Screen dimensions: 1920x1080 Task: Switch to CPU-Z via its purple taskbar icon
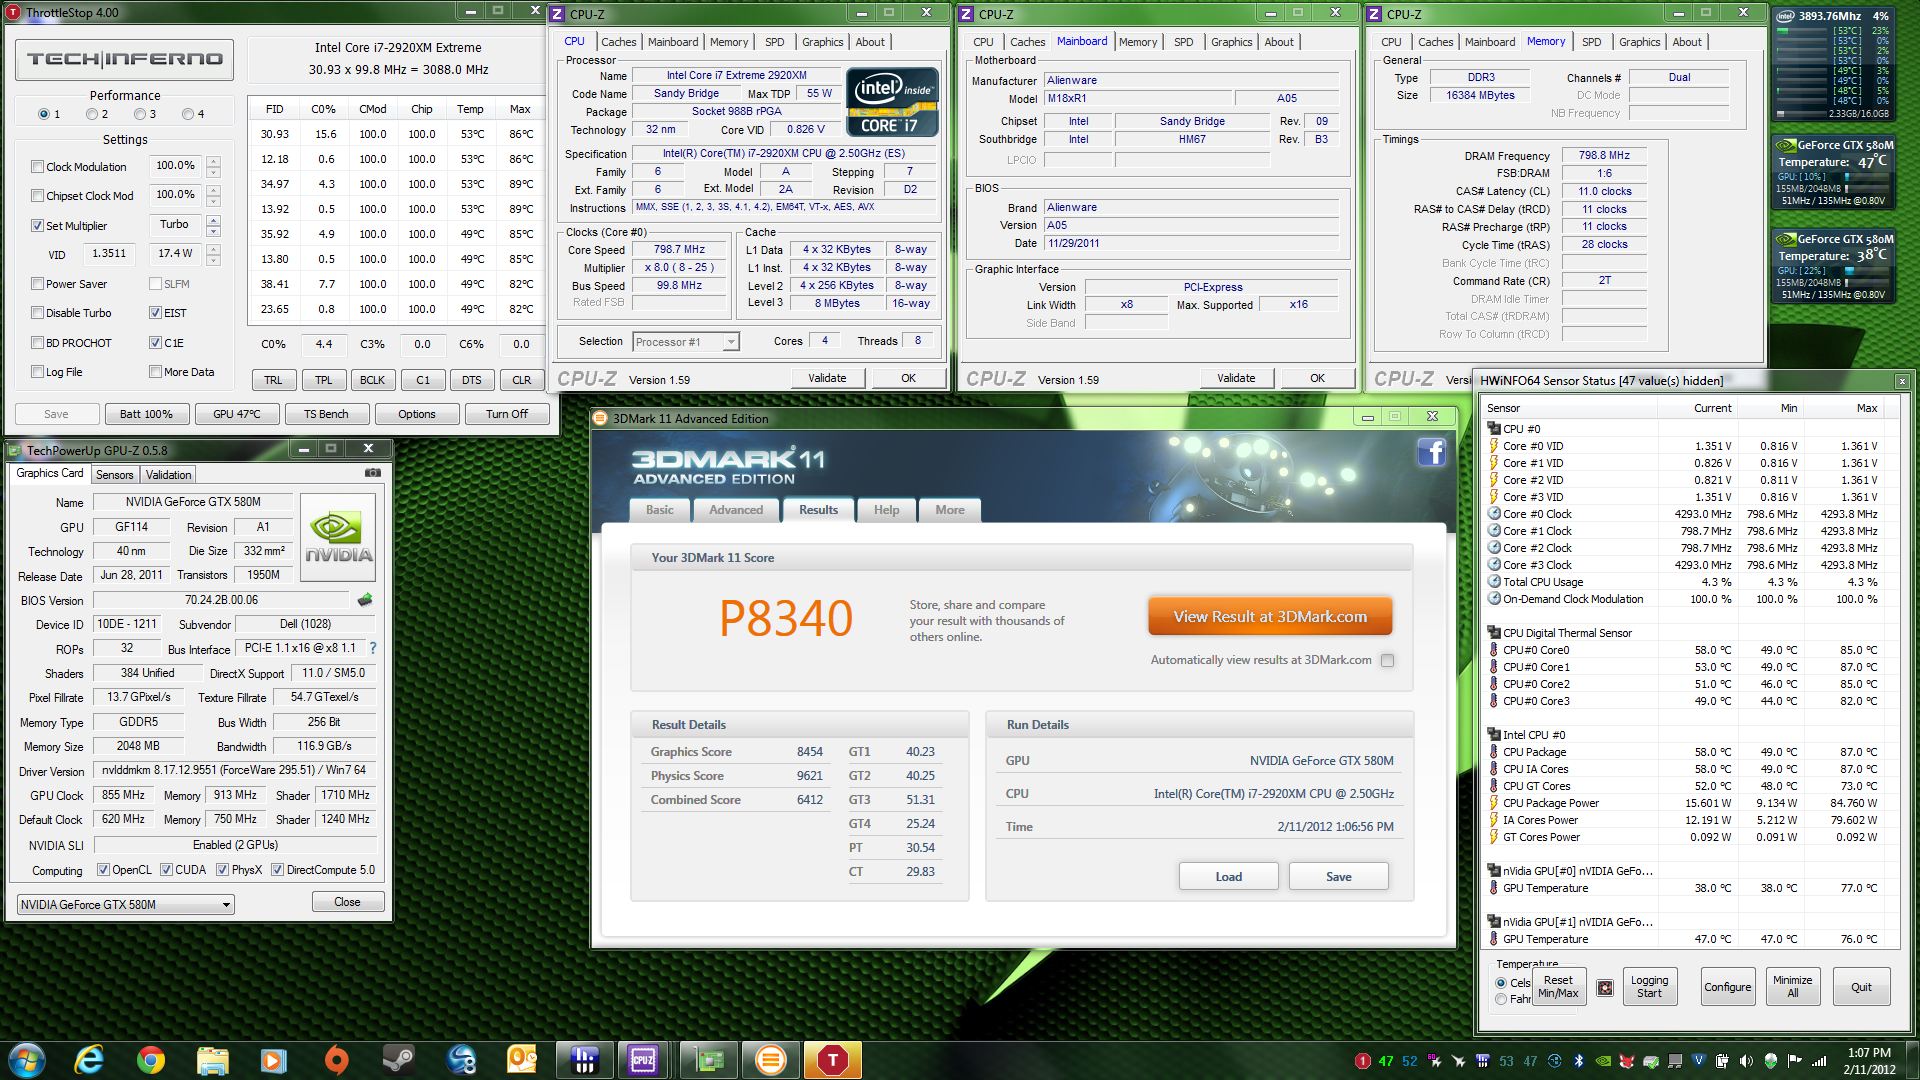[x=642, y=1060]
